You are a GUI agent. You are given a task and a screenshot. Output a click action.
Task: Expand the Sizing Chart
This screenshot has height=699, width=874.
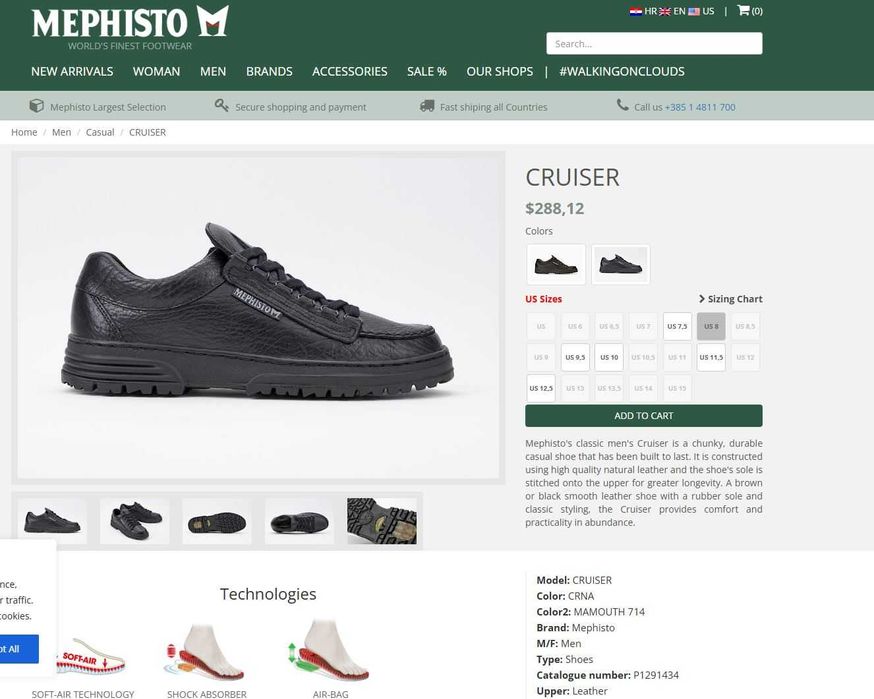point(730,299)
